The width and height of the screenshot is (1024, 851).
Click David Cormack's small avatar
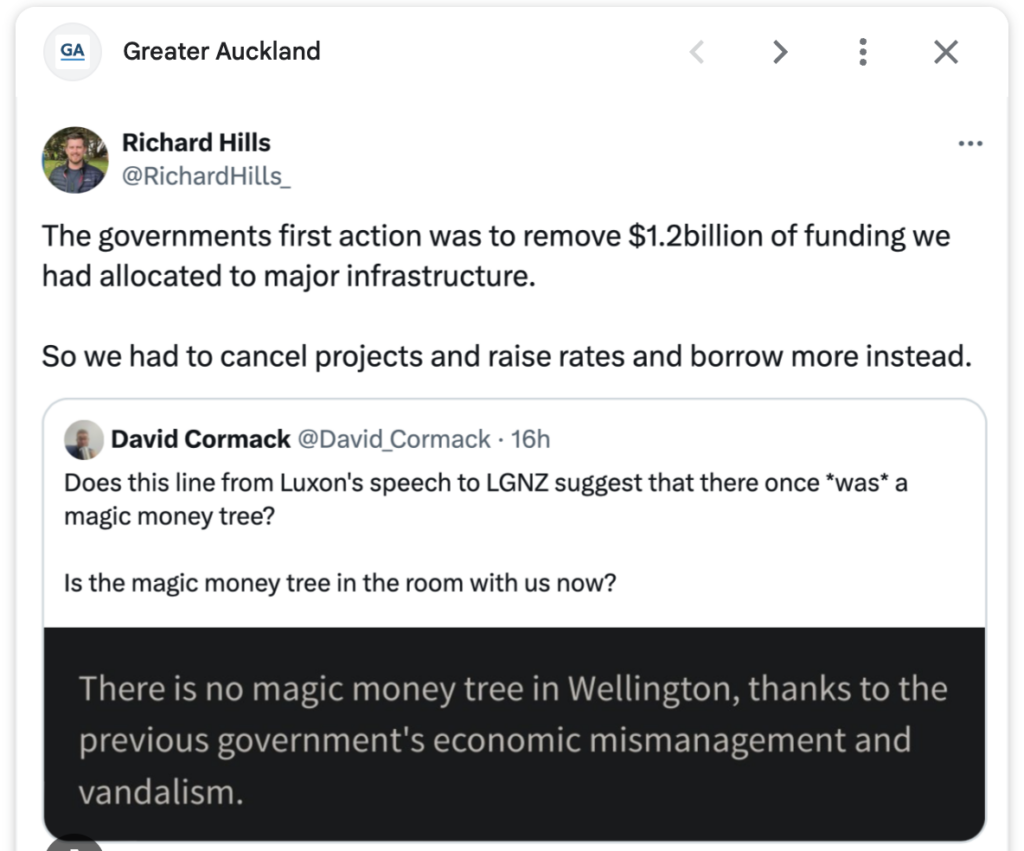point(84,439)
